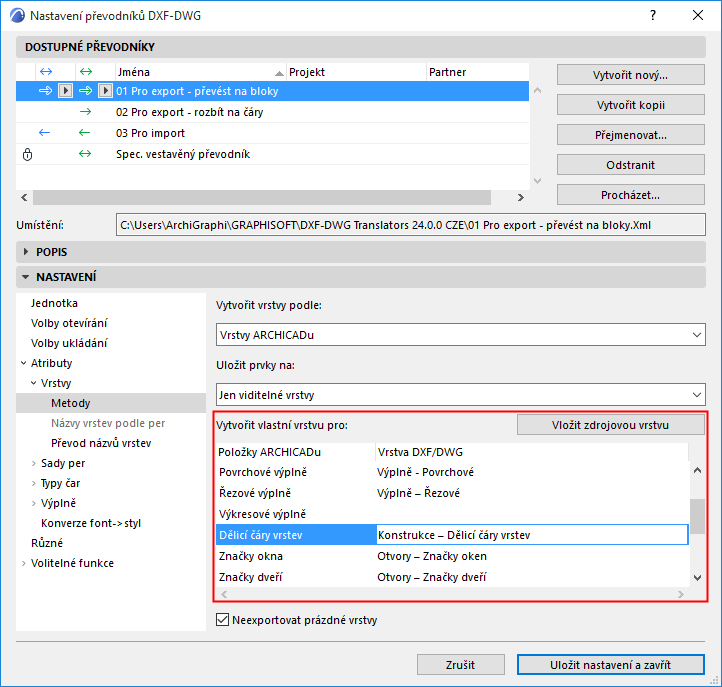Image resolution: width=722 pixels, height=687 pixels.
Task: Select Různé in settings tree
Action: pyautogui.click(x=47, y=543)
